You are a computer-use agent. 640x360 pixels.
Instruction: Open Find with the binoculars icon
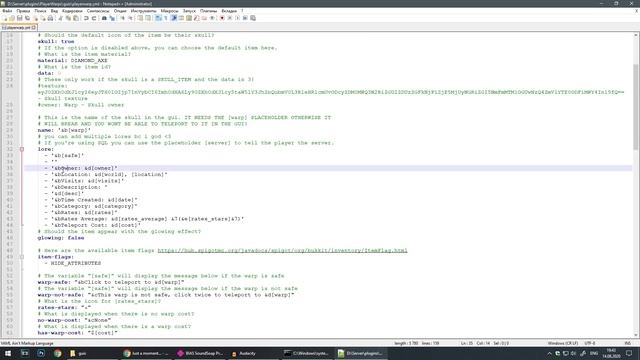(x=104, y=18)
